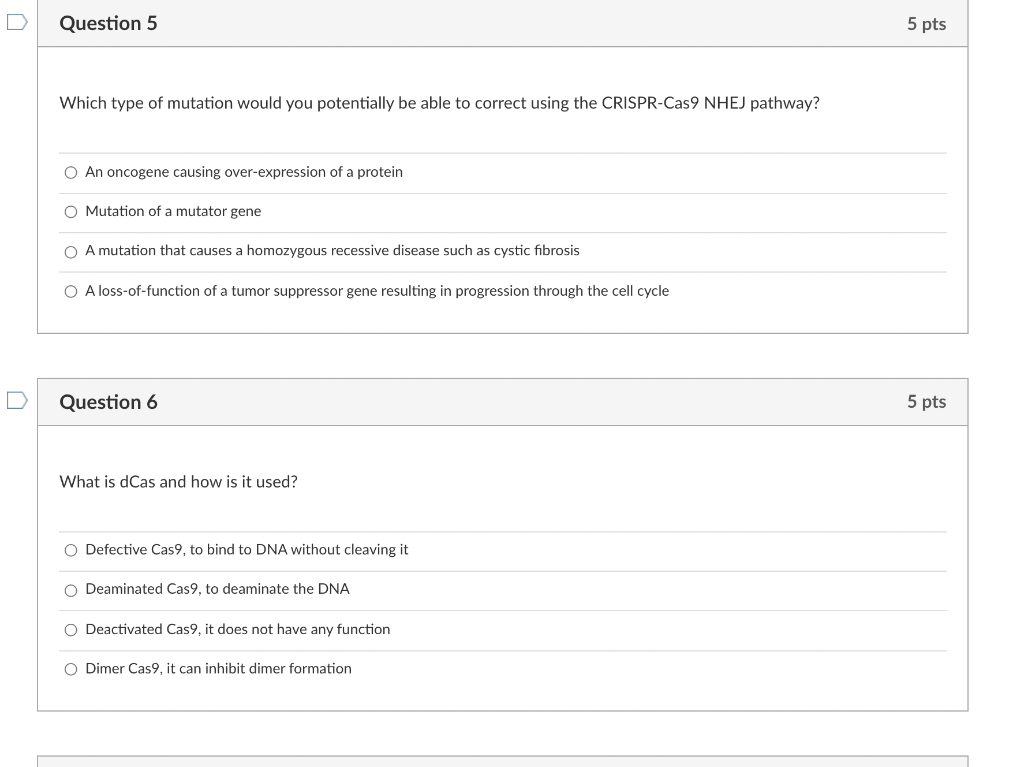The width and height of the screenshot is (1024, 767).
Task: Flag Question 6 with the bookmark icon
Action: [x=17, y=400]
